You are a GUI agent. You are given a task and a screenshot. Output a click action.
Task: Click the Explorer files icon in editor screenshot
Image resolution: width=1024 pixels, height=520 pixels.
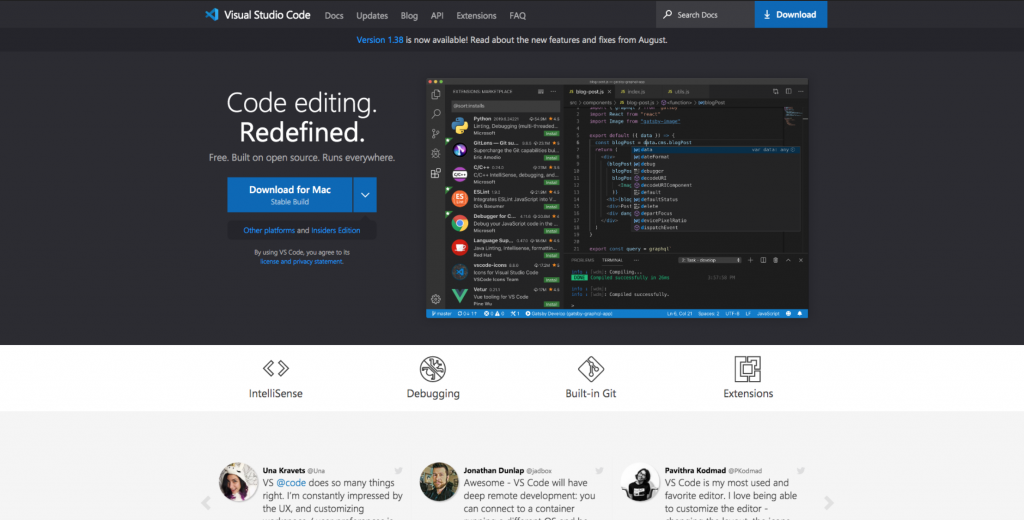436,95
